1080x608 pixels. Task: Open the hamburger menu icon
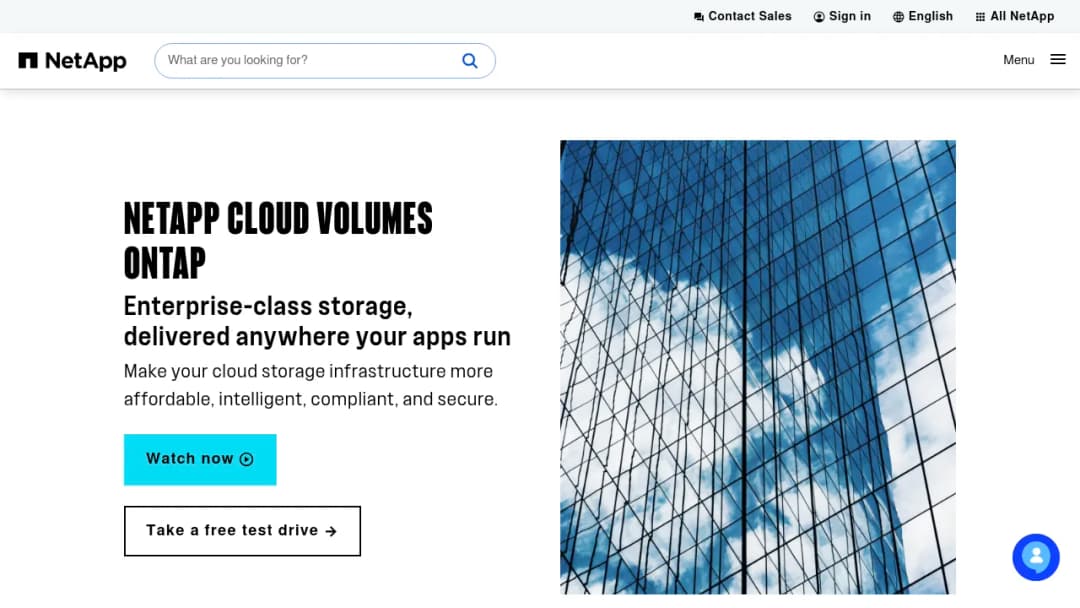click(x=1058, y=60)
